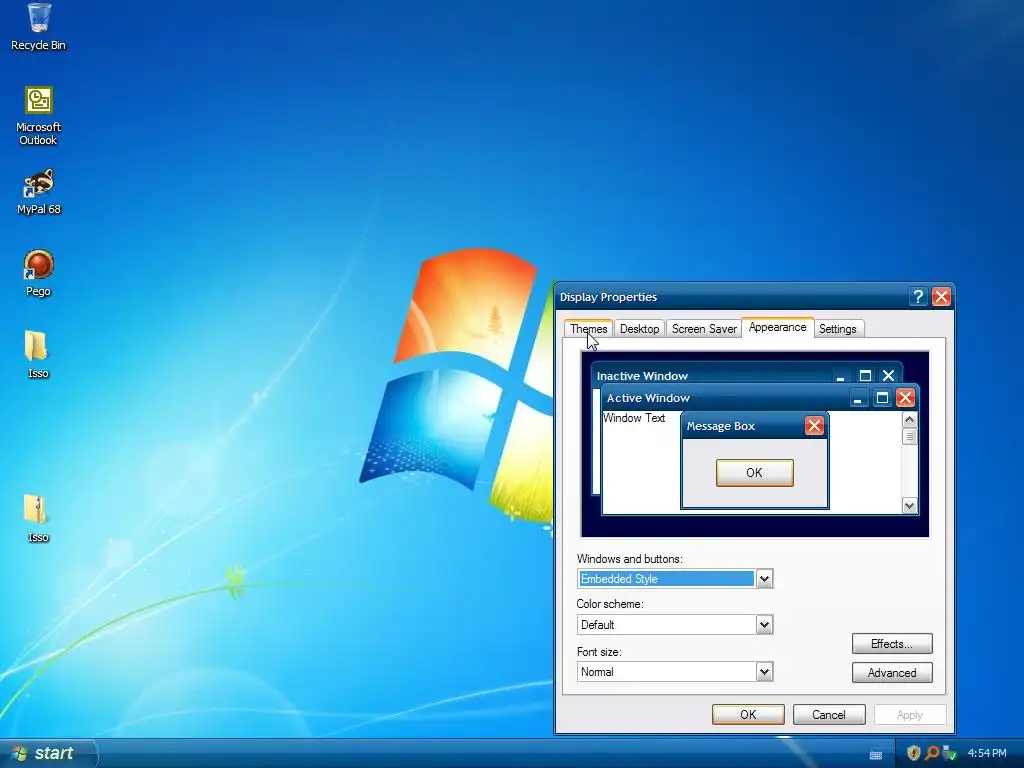Open the Recycle Bin desktop icon

click(x=39, y=27)
